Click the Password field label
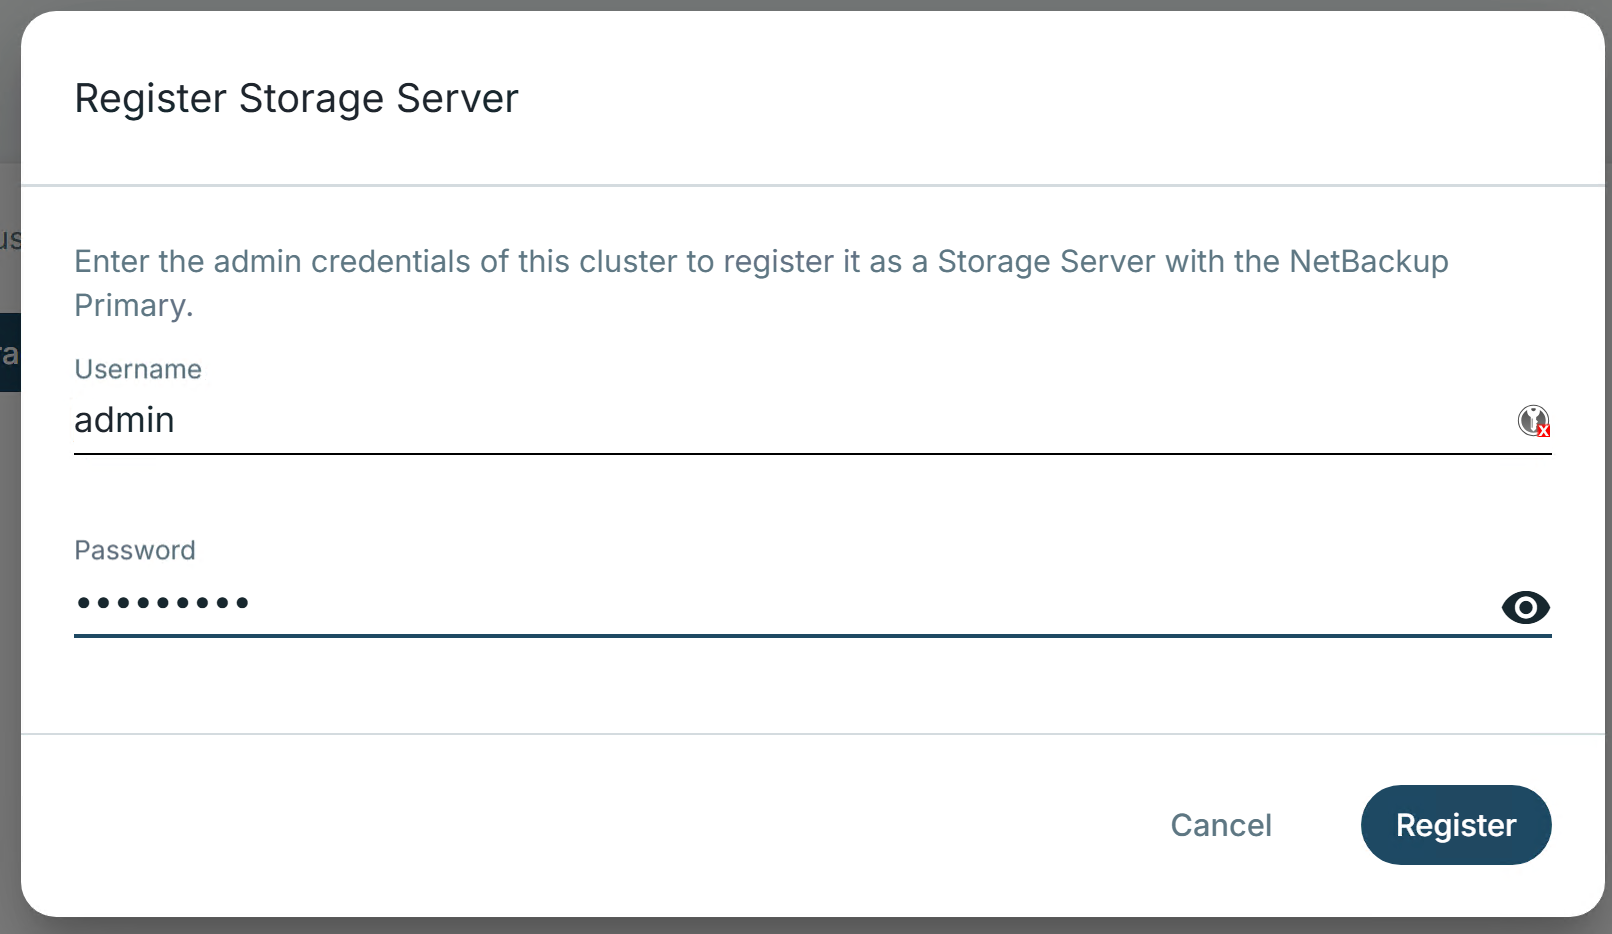1612x934 pixels. tap(135, 550)
